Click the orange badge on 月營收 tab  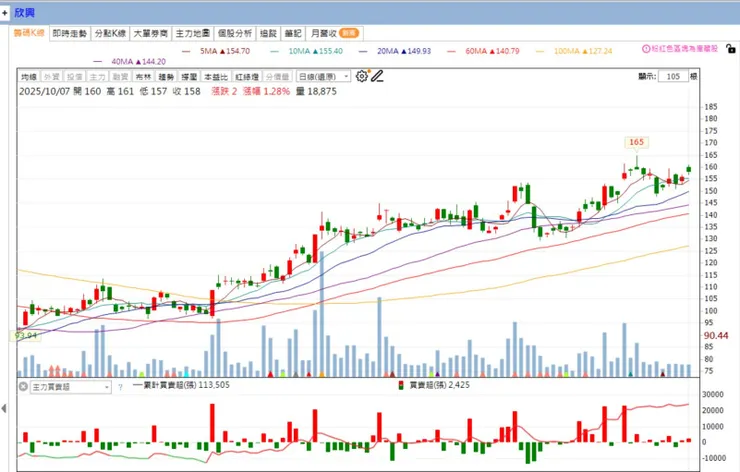349,33
